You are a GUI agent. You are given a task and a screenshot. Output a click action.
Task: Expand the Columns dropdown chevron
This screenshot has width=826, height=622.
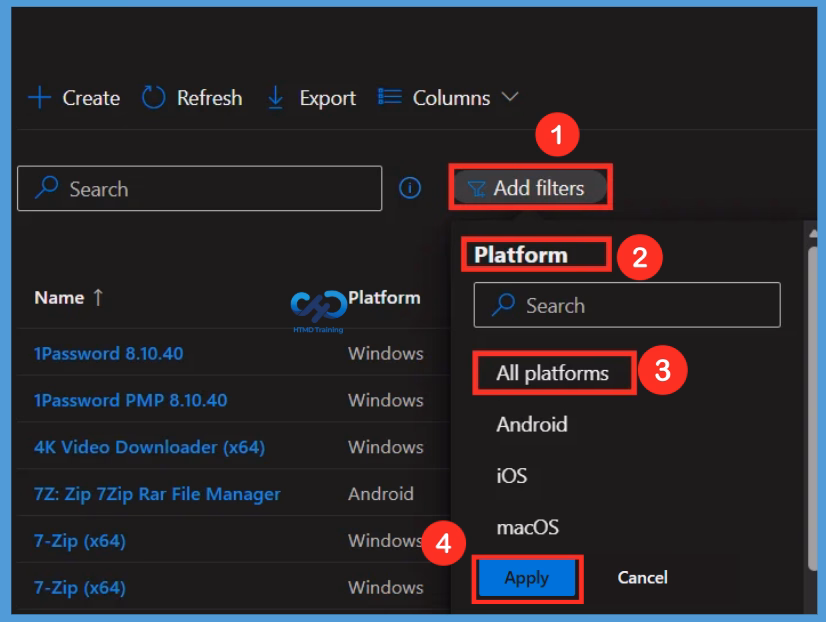coord(510,97)
